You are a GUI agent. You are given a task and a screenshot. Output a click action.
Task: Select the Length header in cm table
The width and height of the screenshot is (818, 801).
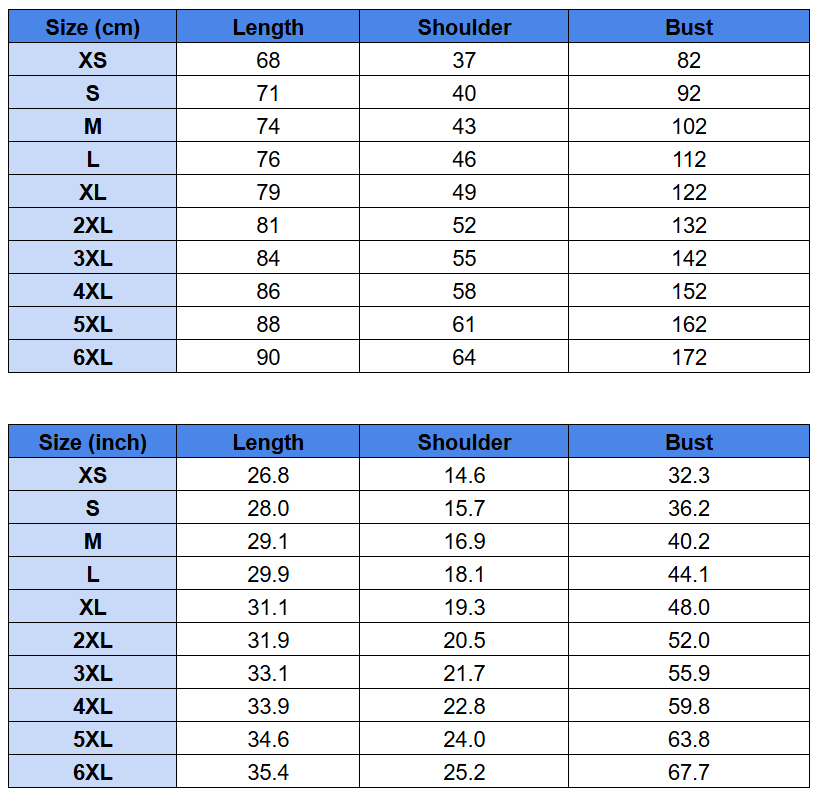point(268,27)
